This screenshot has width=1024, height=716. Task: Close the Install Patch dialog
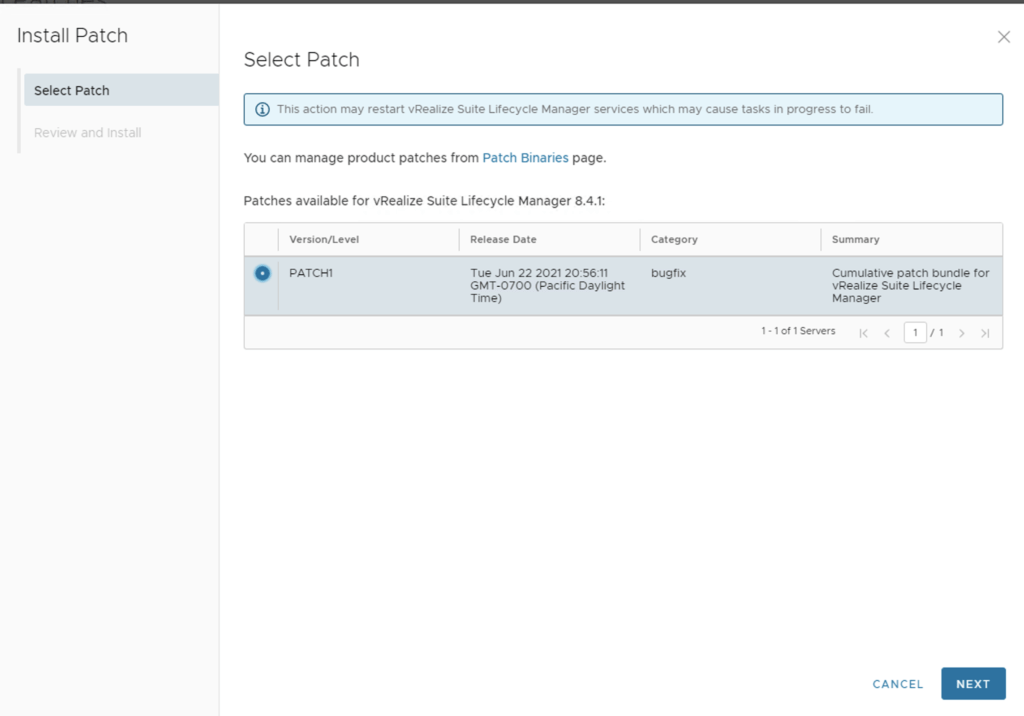(x=1004, y=37)
